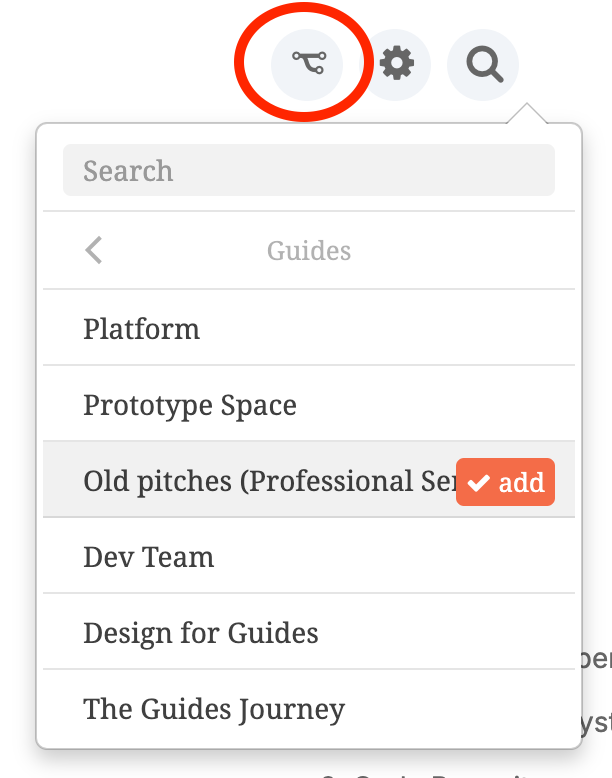Select The Guides Journey item
Viewport: 612px width, 778px height.
[309, 708]
